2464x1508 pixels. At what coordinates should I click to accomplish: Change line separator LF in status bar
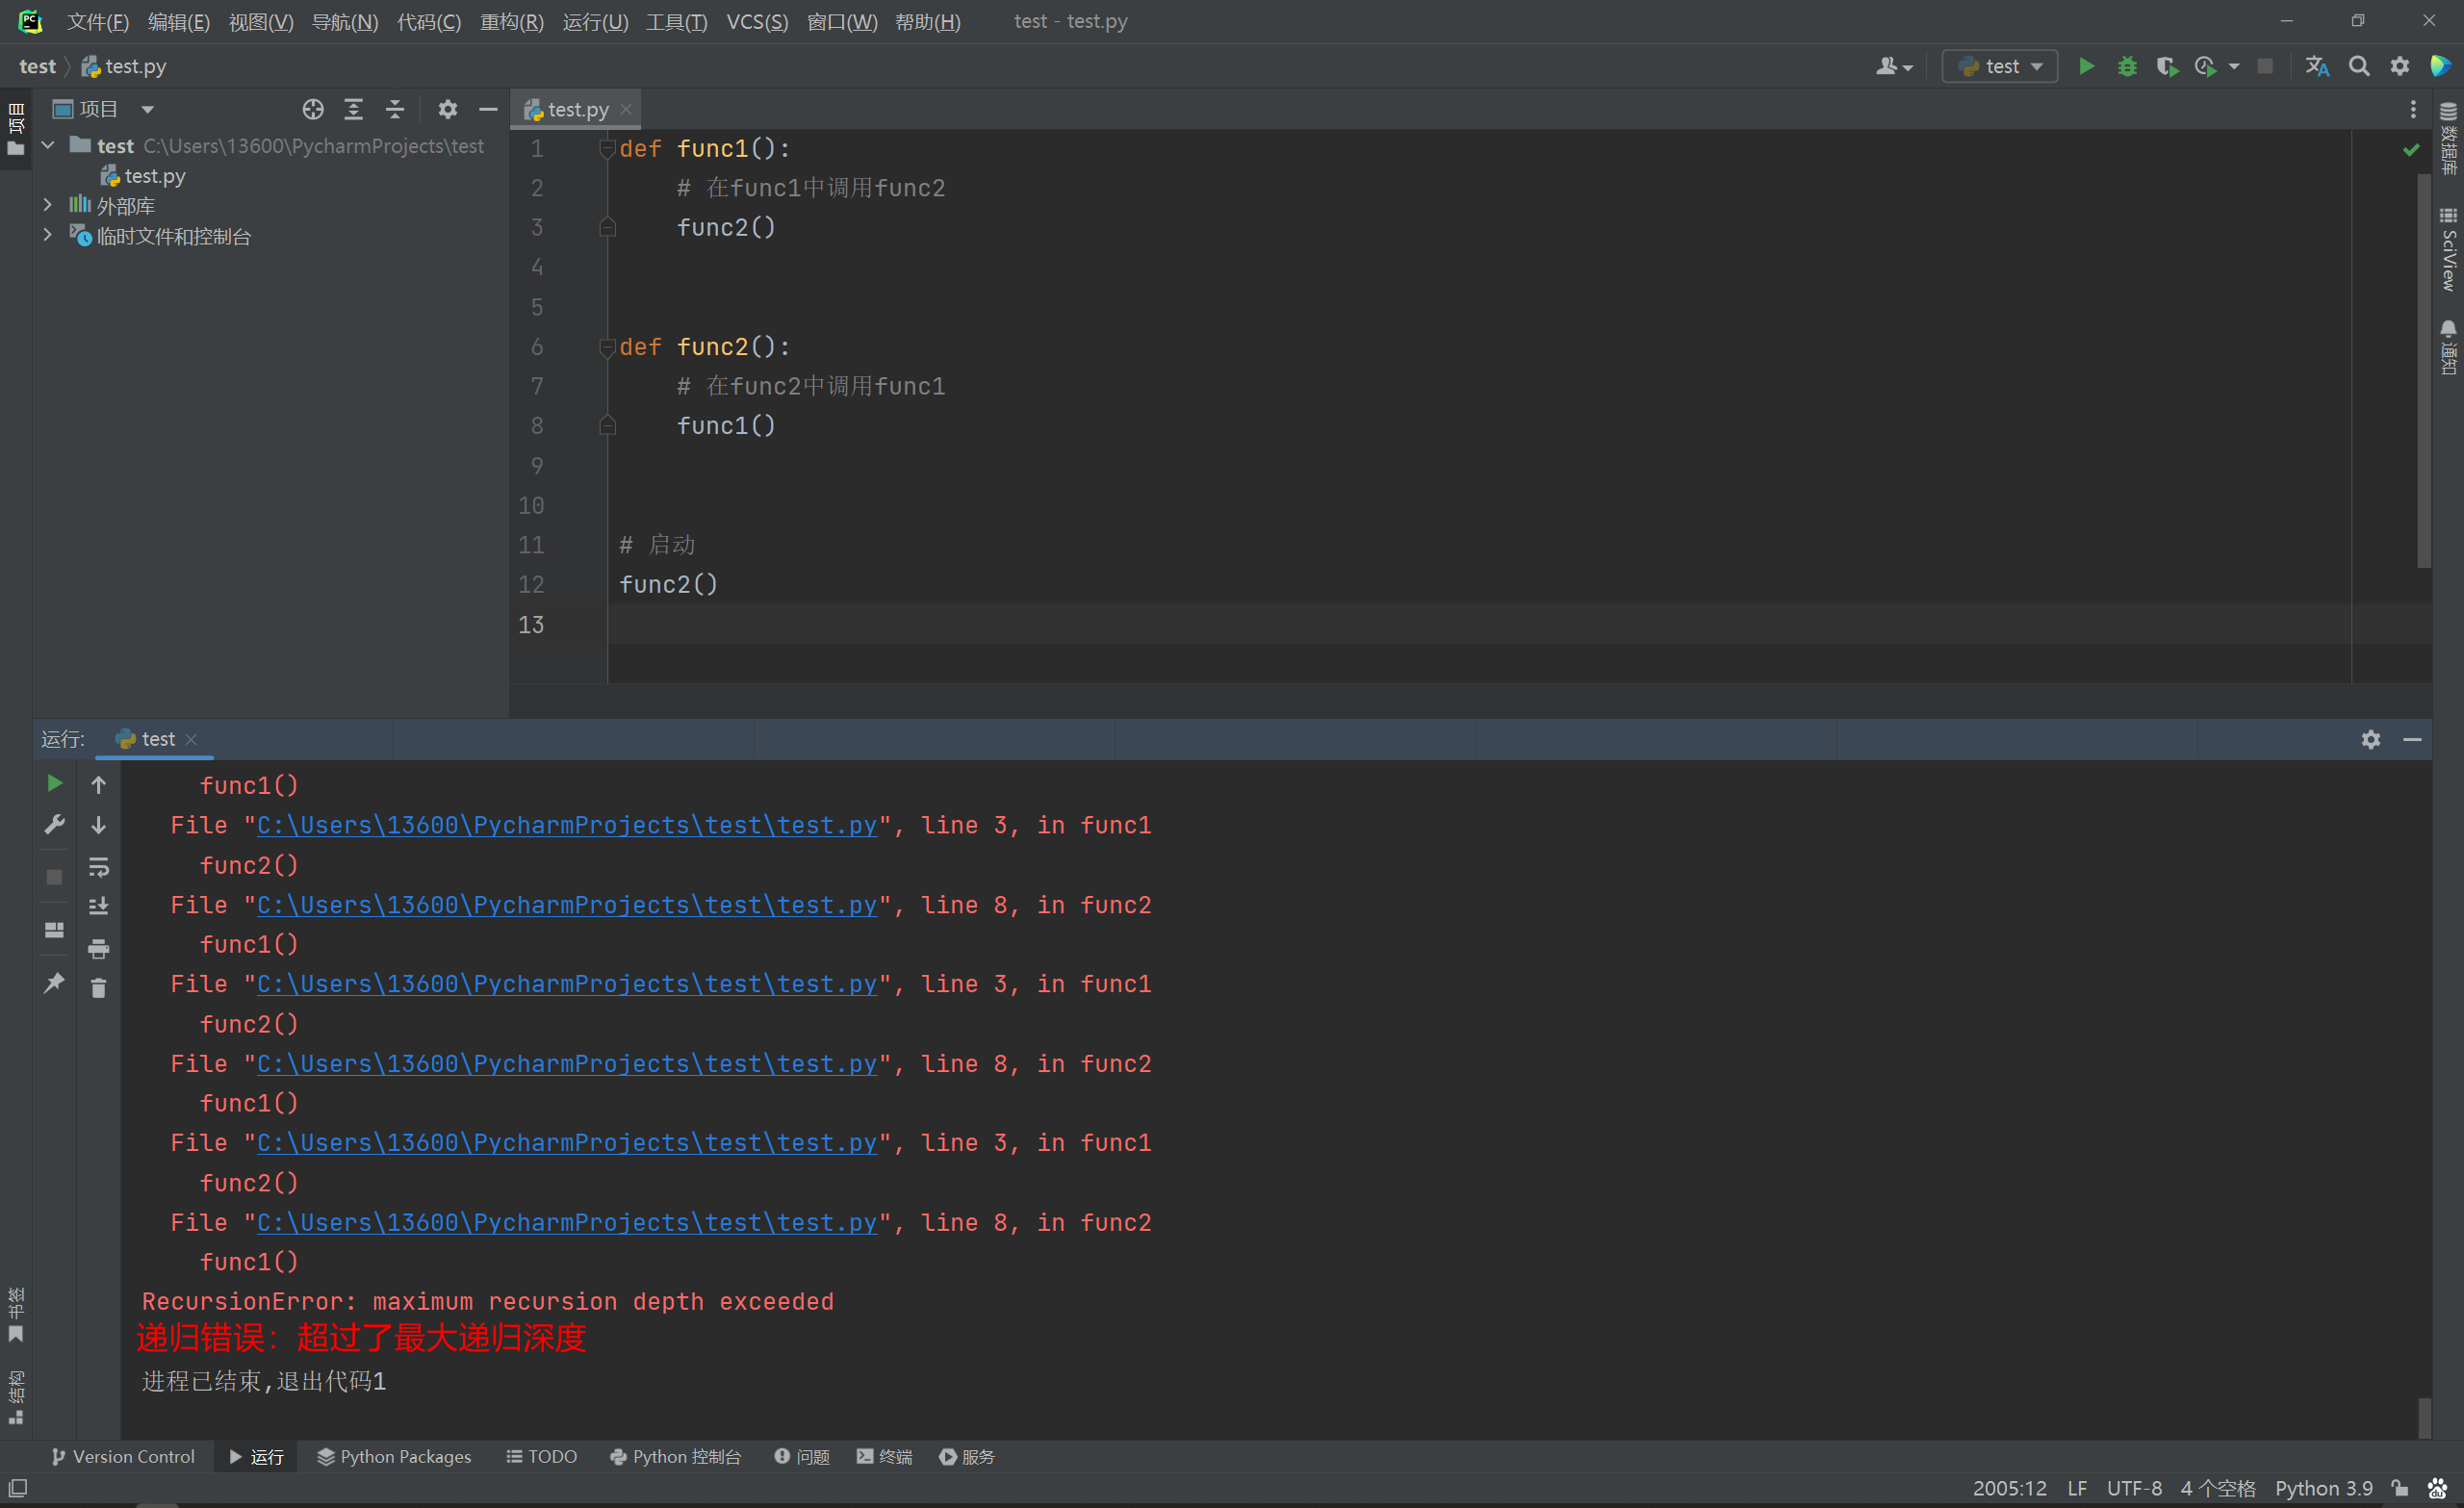[2077, 1488]
